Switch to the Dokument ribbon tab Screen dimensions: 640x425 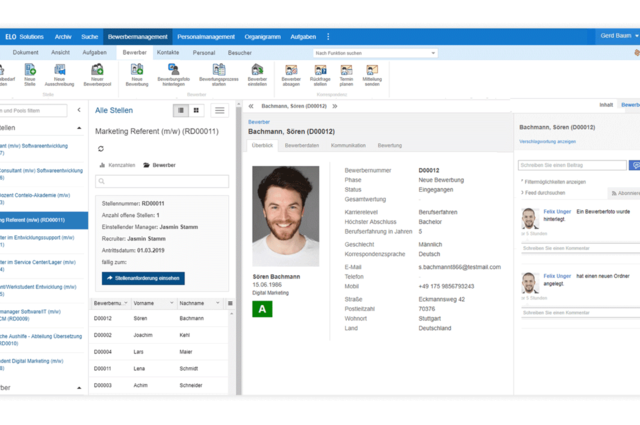(25, 53)
